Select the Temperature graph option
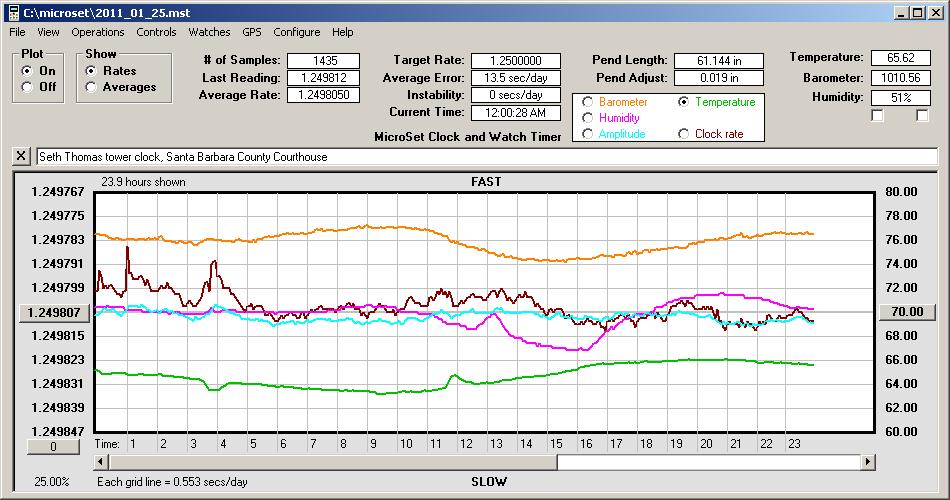 683,102
